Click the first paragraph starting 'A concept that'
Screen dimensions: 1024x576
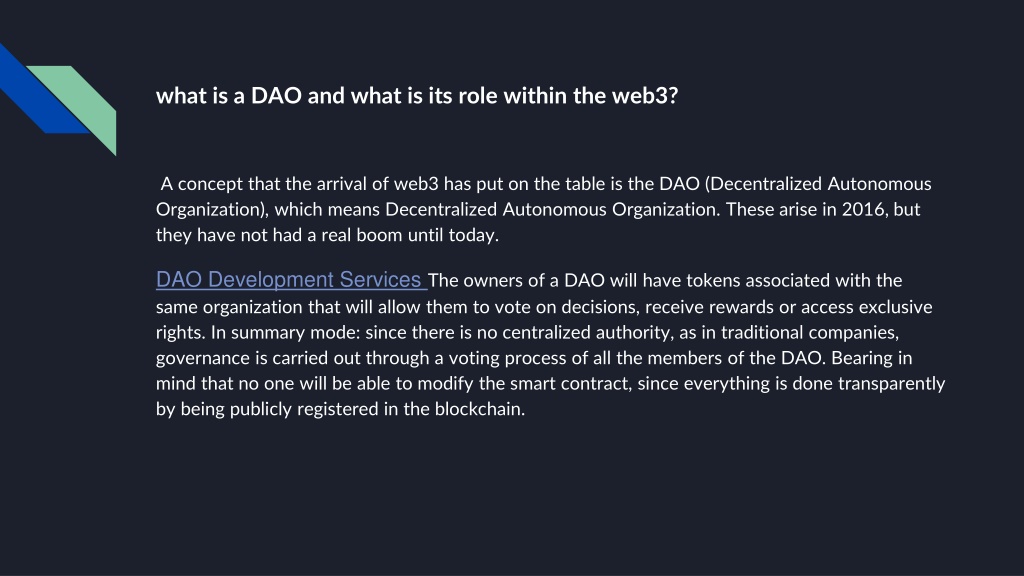pyautogui.click(x=543, y=209)
